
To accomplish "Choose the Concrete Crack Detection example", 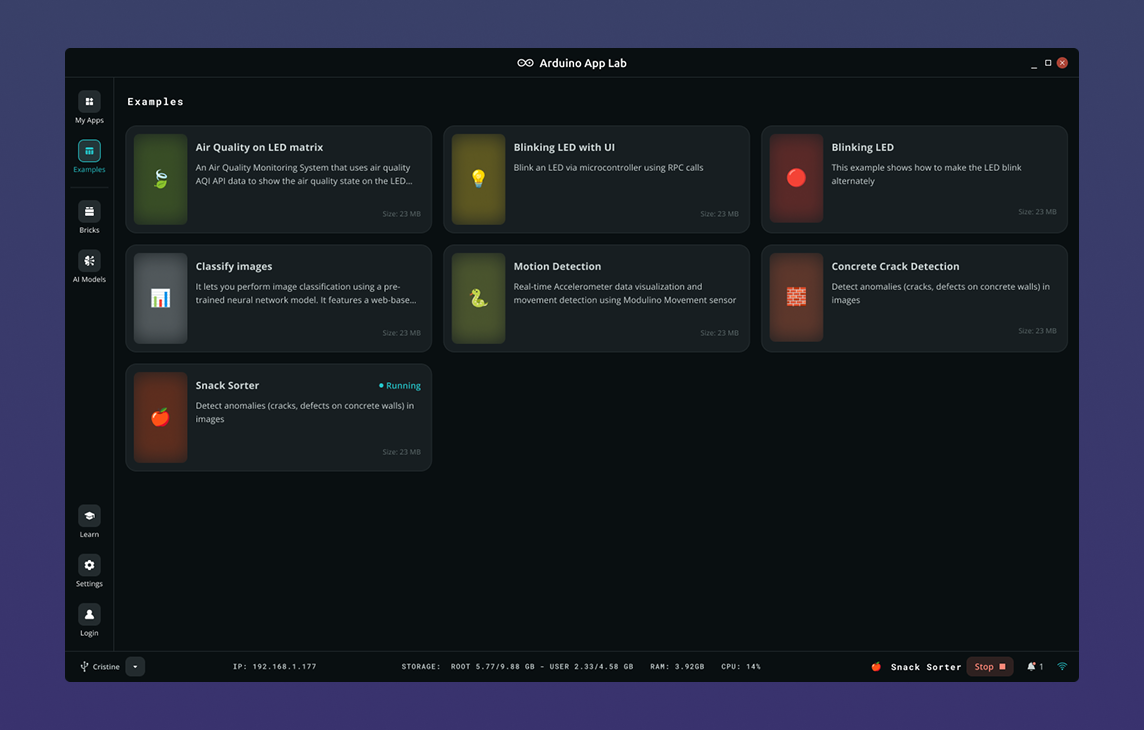I will [x=914, y=298].
